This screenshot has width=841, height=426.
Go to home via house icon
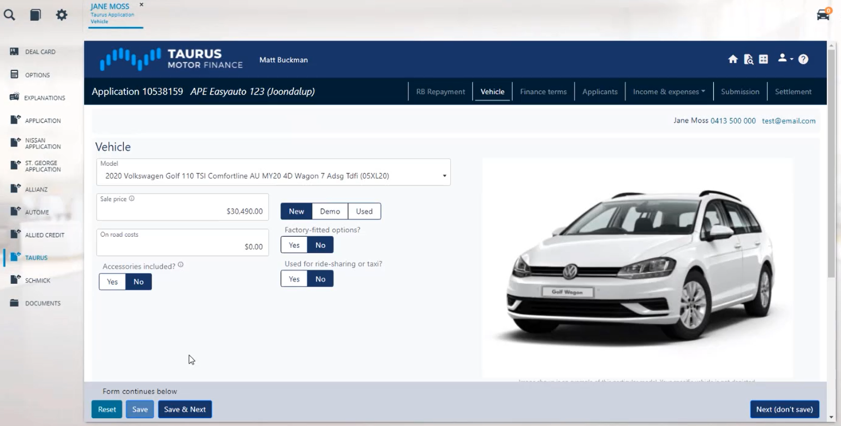(733, 60)
